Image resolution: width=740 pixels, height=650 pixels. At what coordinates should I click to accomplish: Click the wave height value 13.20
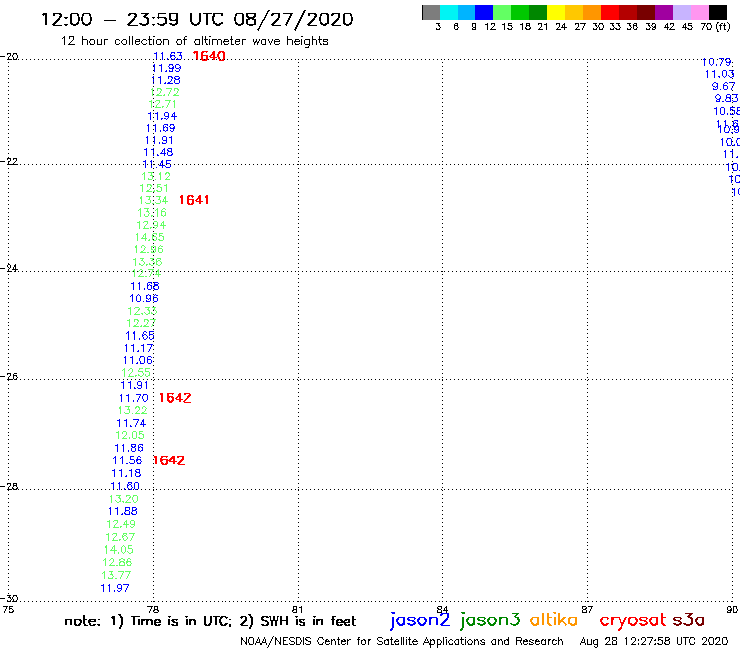tap(124, 499)
